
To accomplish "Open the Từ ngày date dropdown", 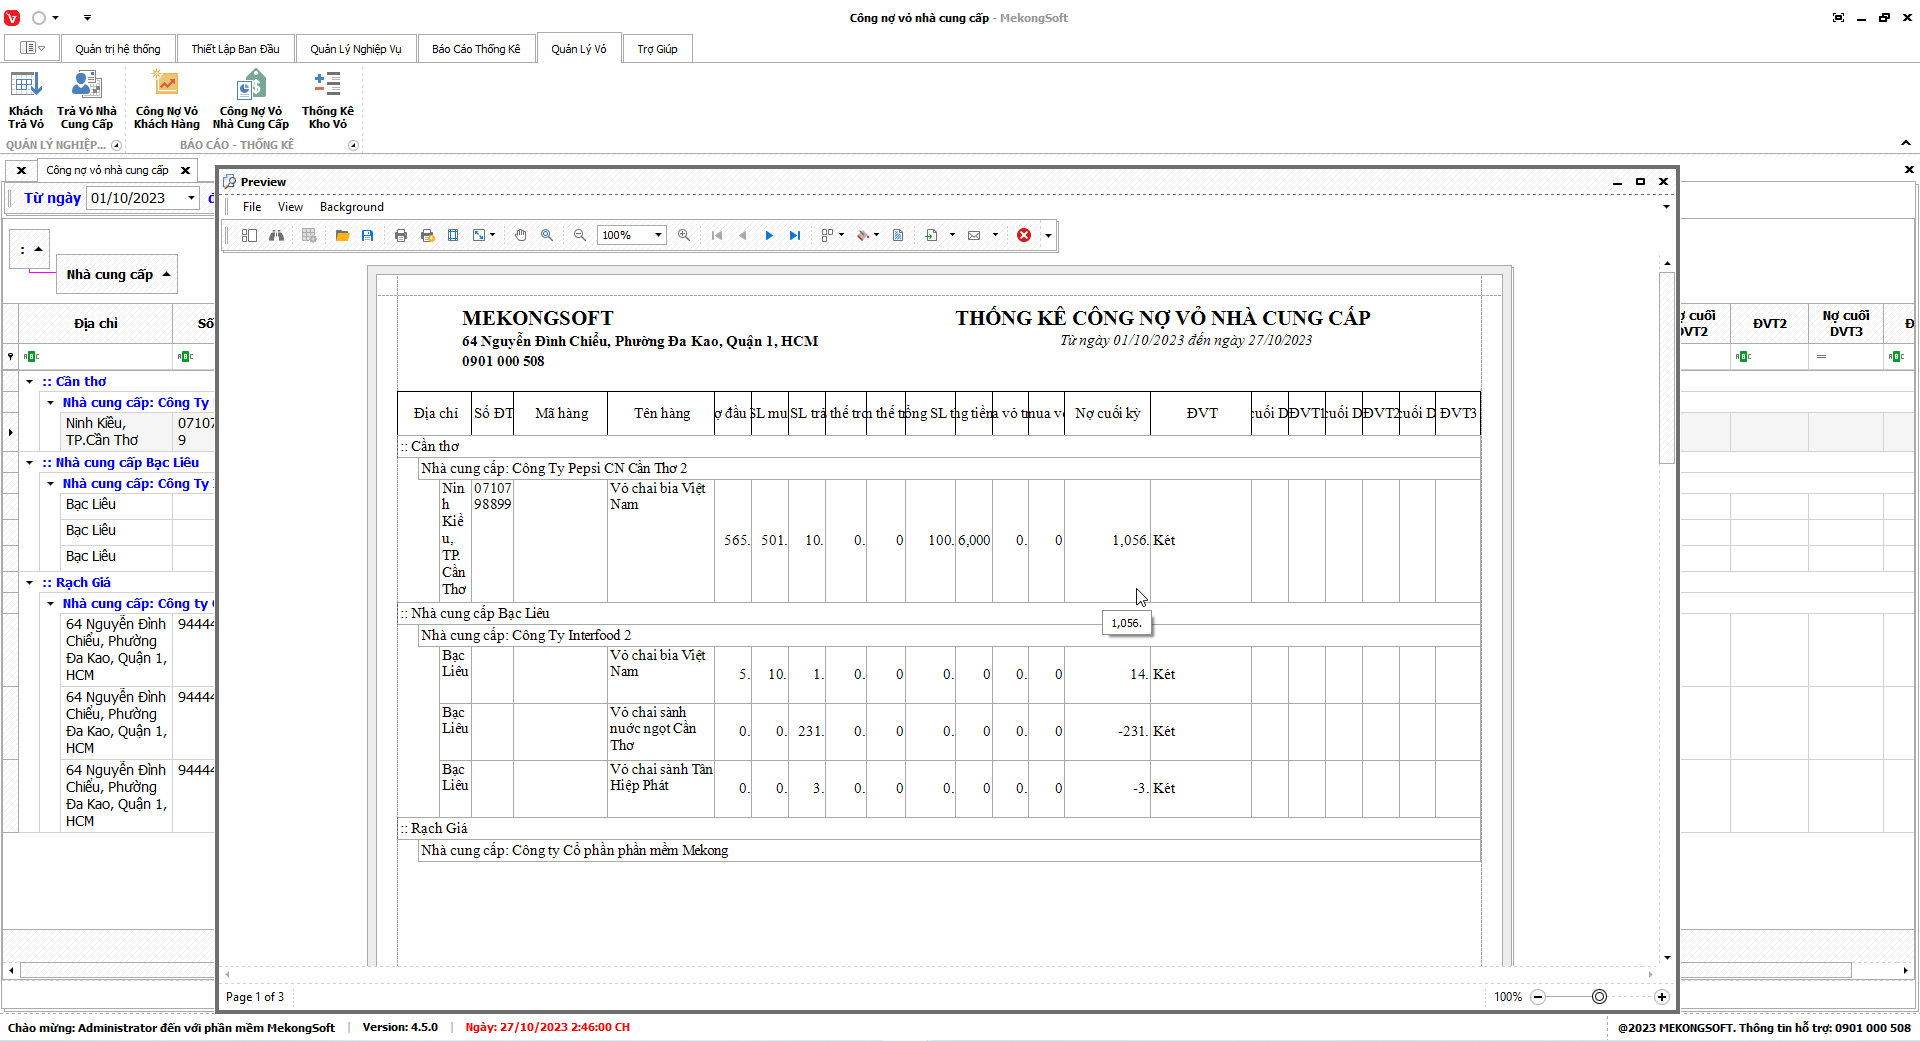I will point(191,198).
